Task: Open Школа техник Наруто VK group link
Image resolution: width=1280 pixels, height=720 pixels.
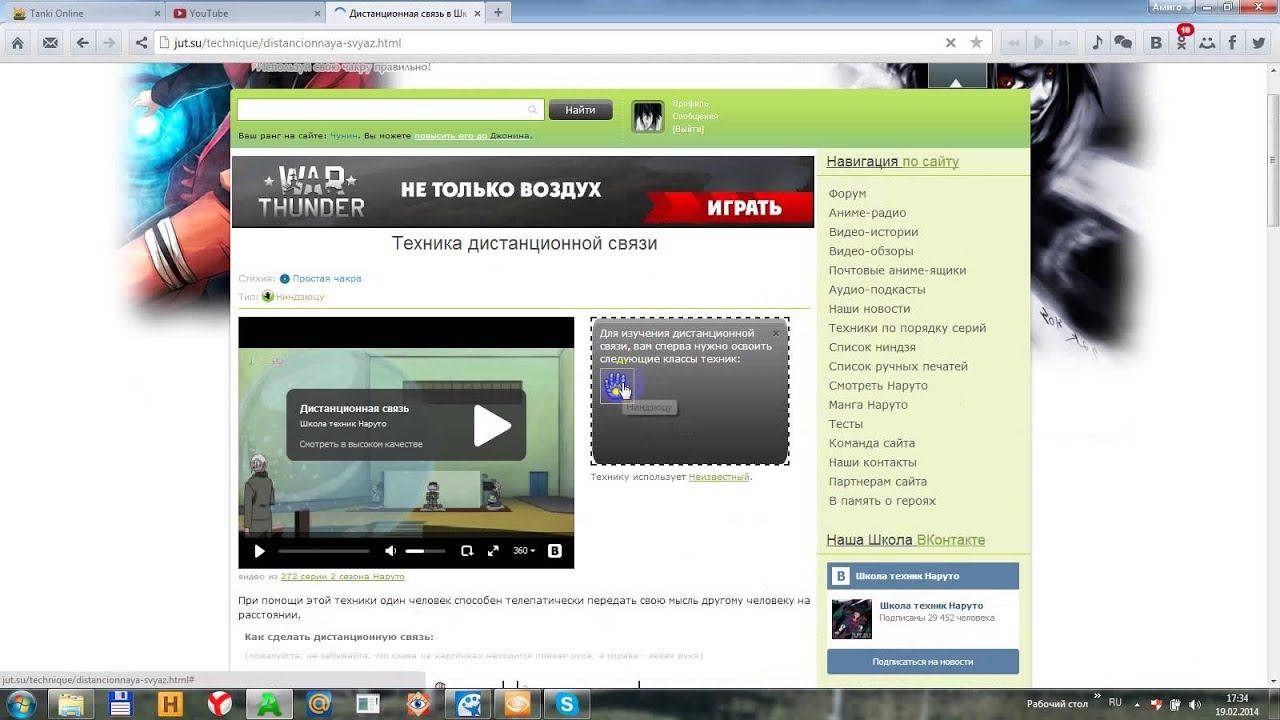Action: [931, 606]
